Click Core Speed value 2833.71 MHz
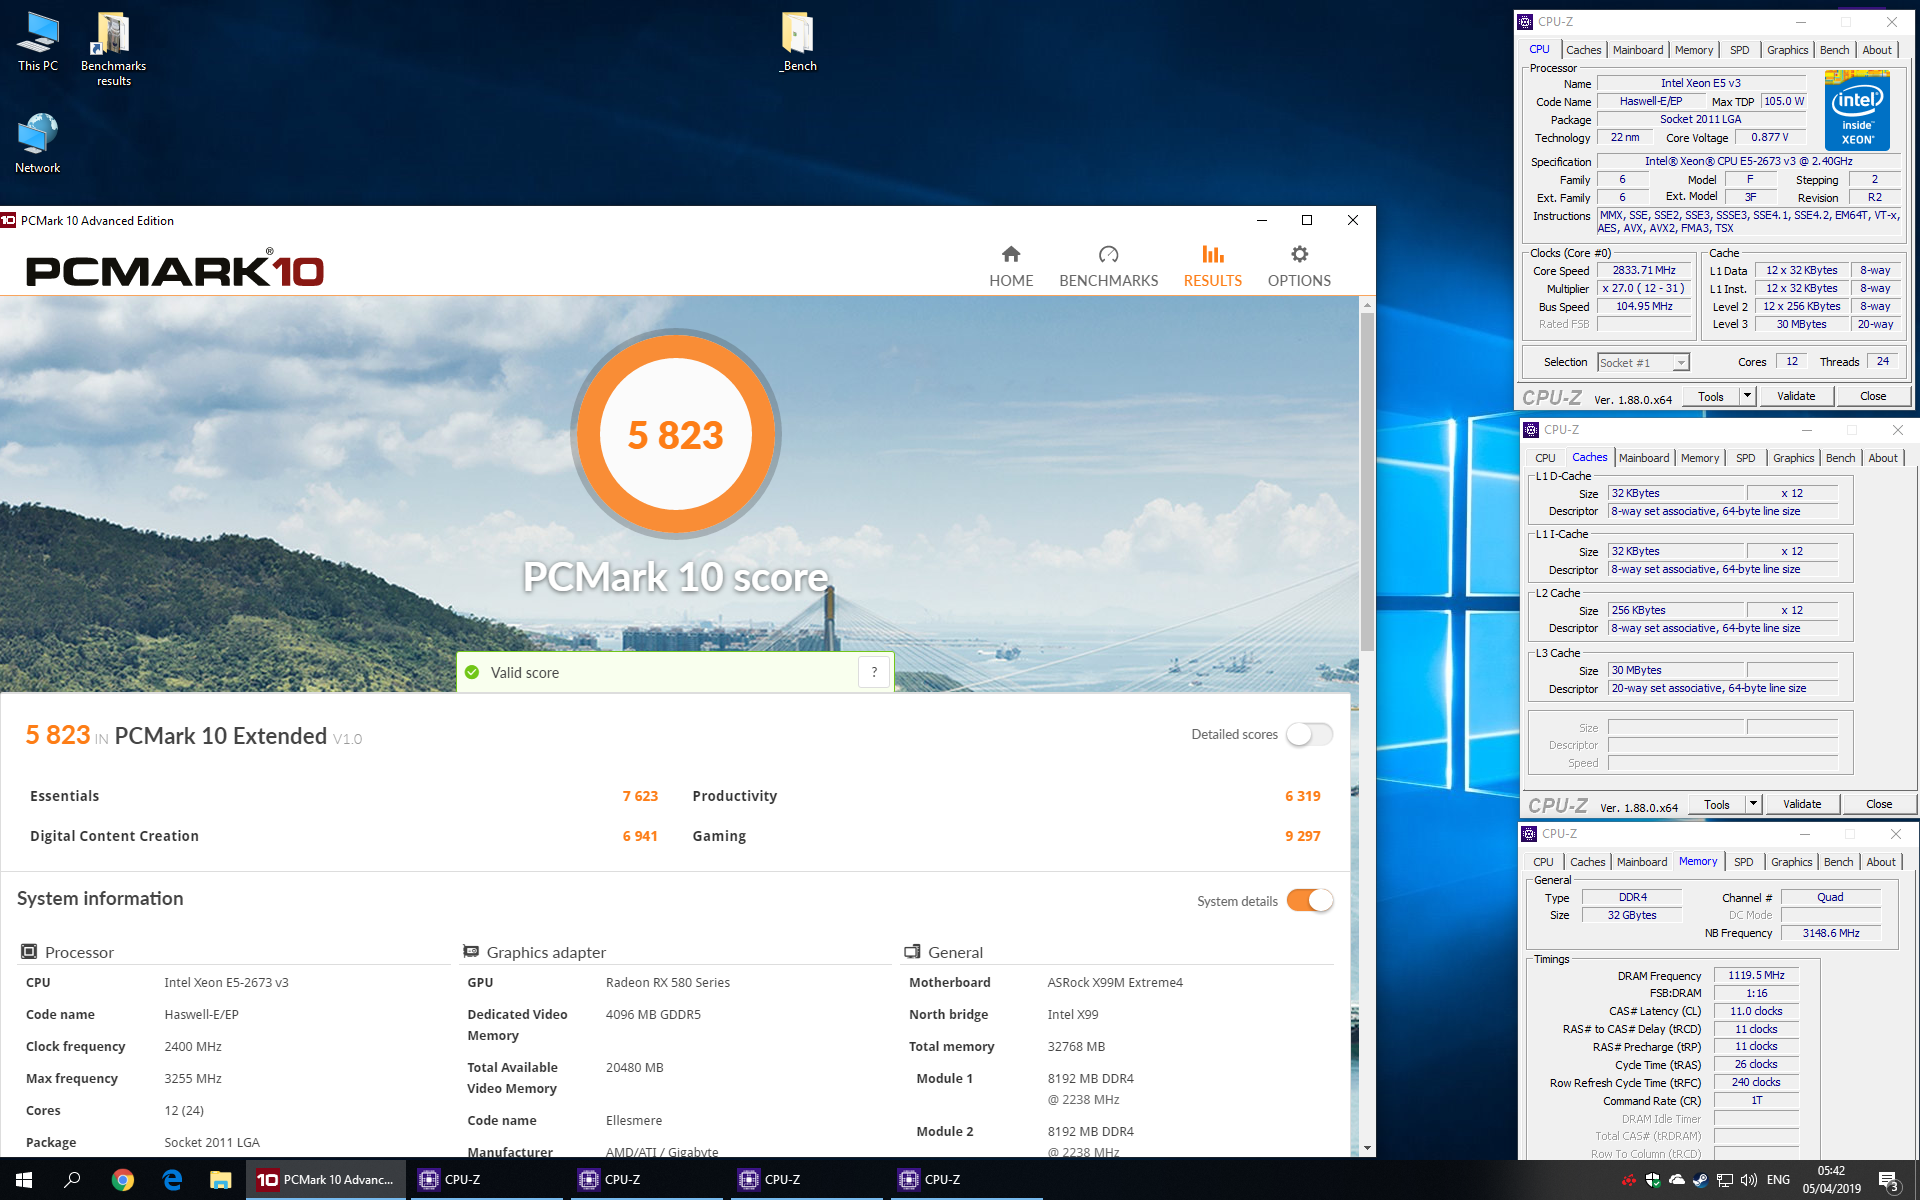 click(x=1644, y=270)
